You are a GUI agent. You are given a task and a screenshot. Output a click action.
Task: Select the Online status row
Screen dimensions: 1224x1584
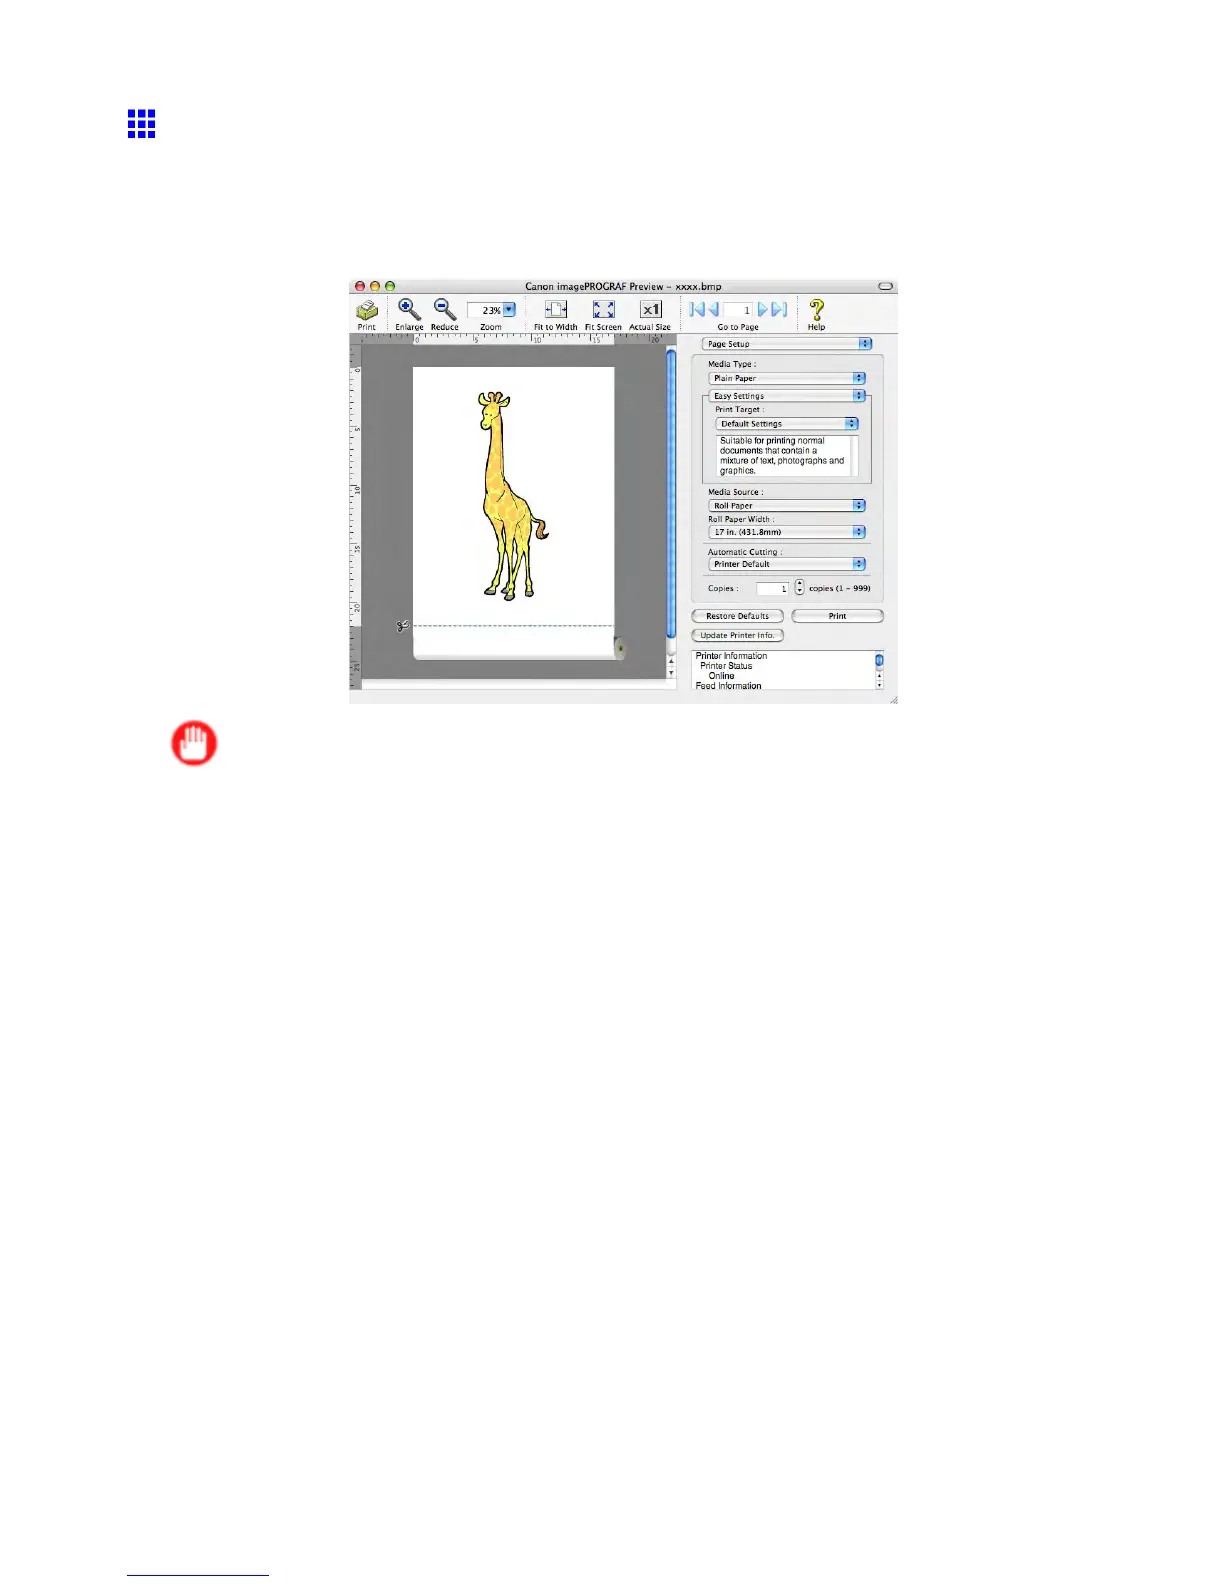pyautogui.click(x=722, y=676)
